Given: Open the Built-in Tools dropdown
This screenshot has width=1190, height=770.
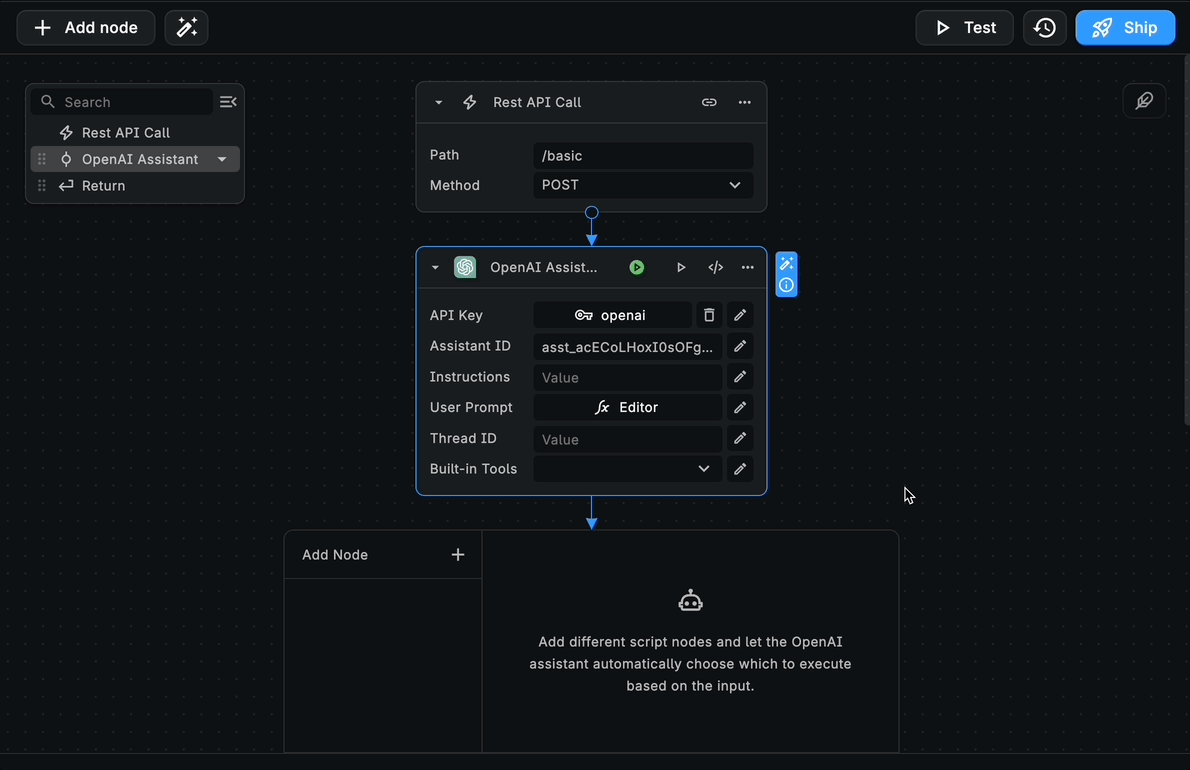Looking at the screenshot, I should (627, 469).
